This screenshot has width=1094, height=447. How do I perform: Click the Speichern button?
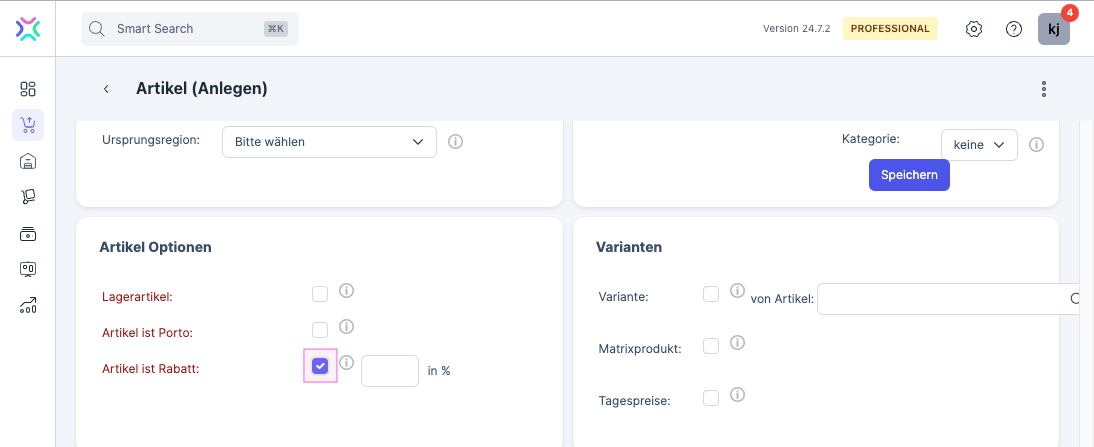[908, 175]
